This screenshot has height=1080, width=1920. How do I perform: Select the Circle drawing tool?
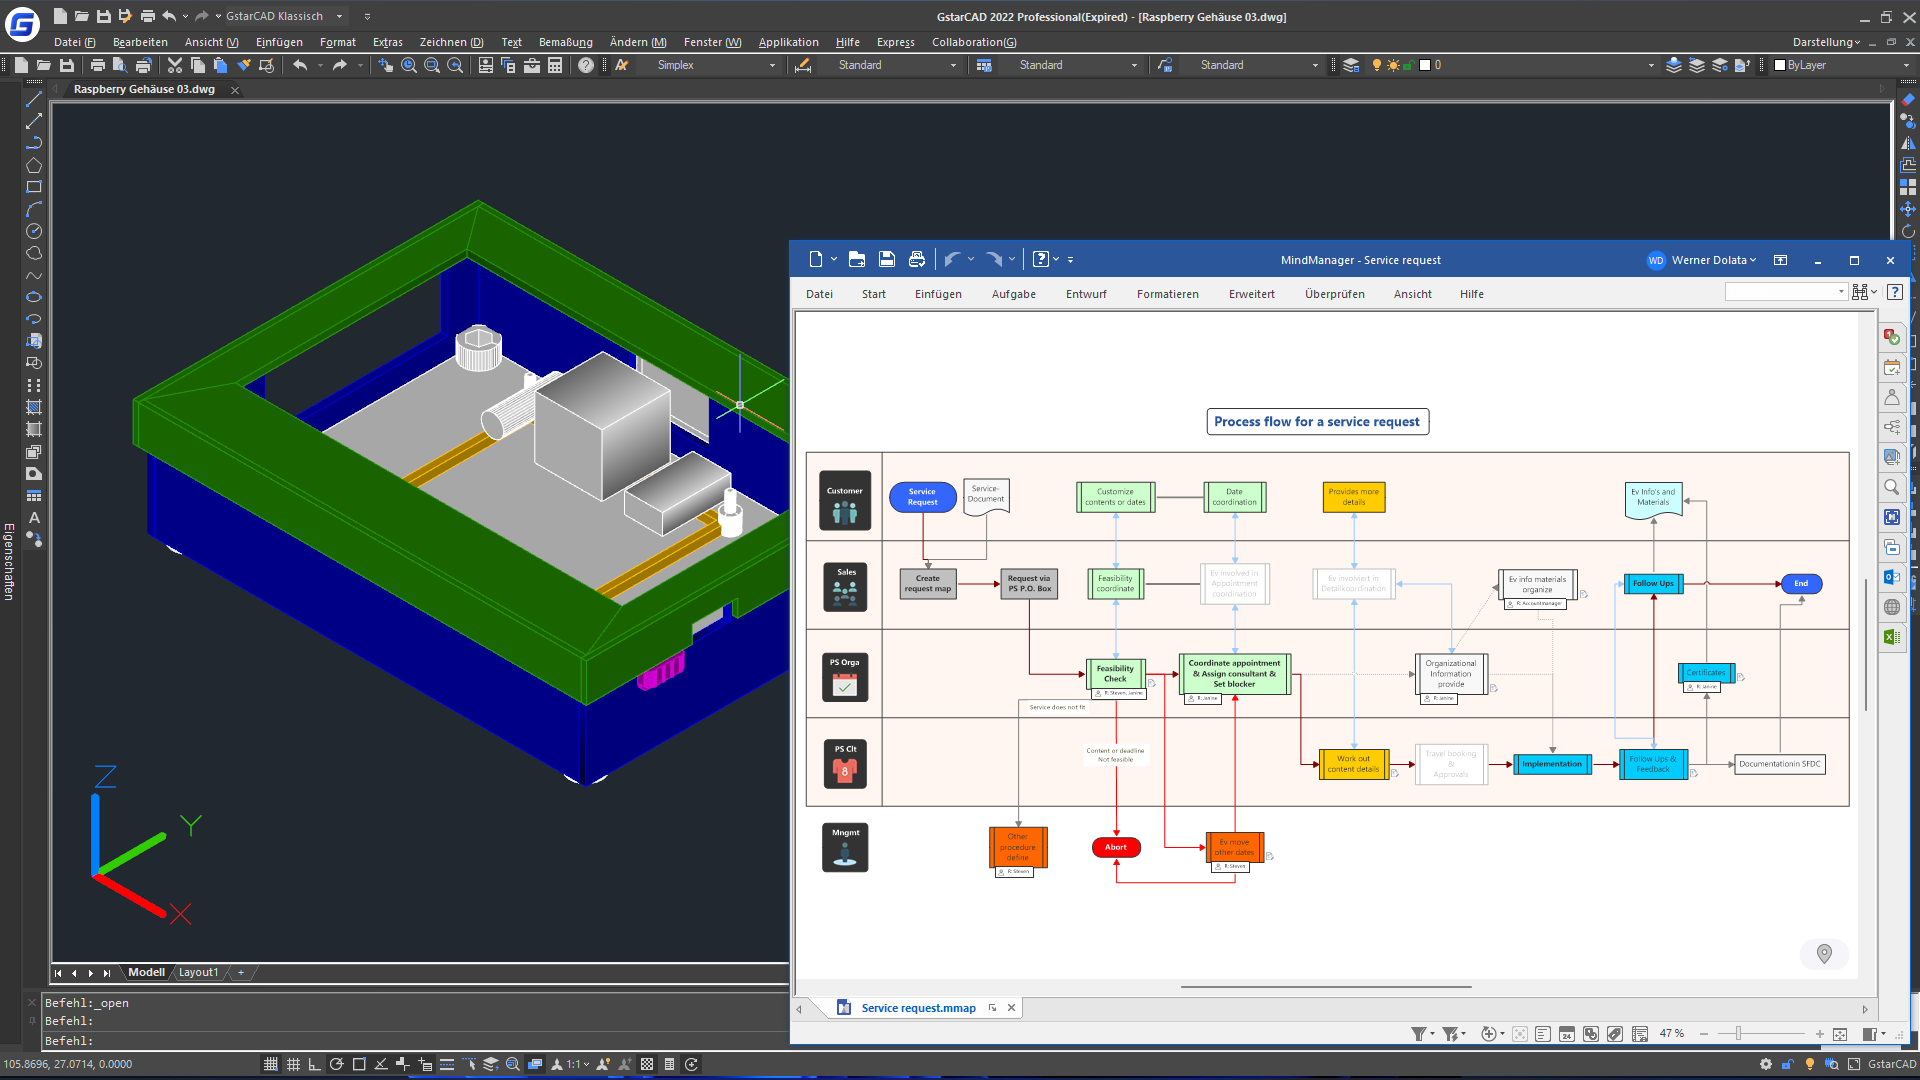[33, 231]
